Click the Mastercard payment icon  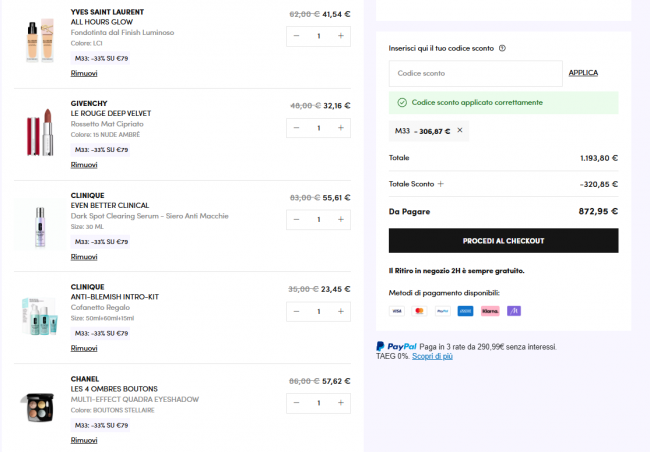pos(419,311)
